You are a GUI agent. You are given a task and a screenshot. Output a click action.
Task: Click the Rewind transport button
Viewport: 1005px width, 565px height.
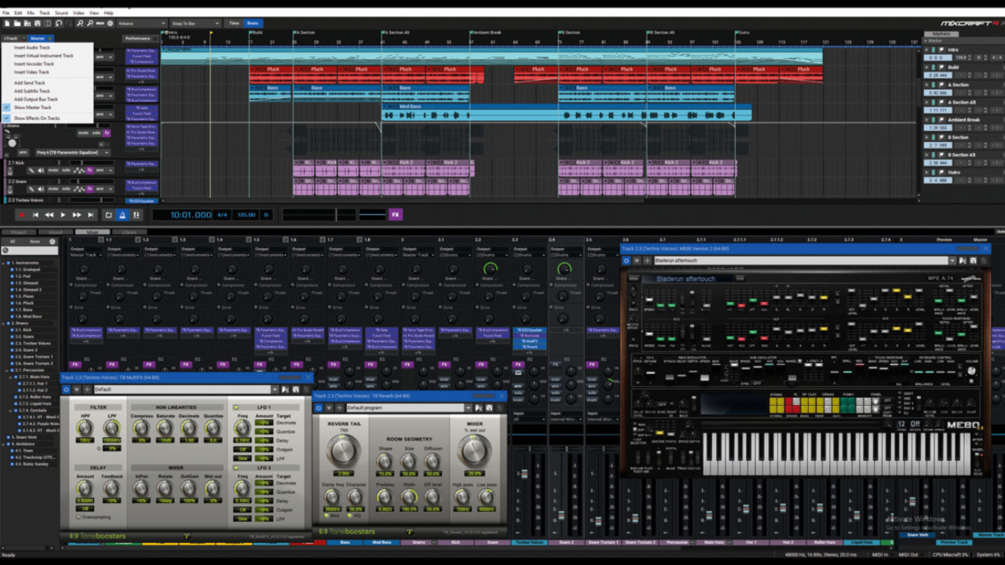(x=49, y=215)
